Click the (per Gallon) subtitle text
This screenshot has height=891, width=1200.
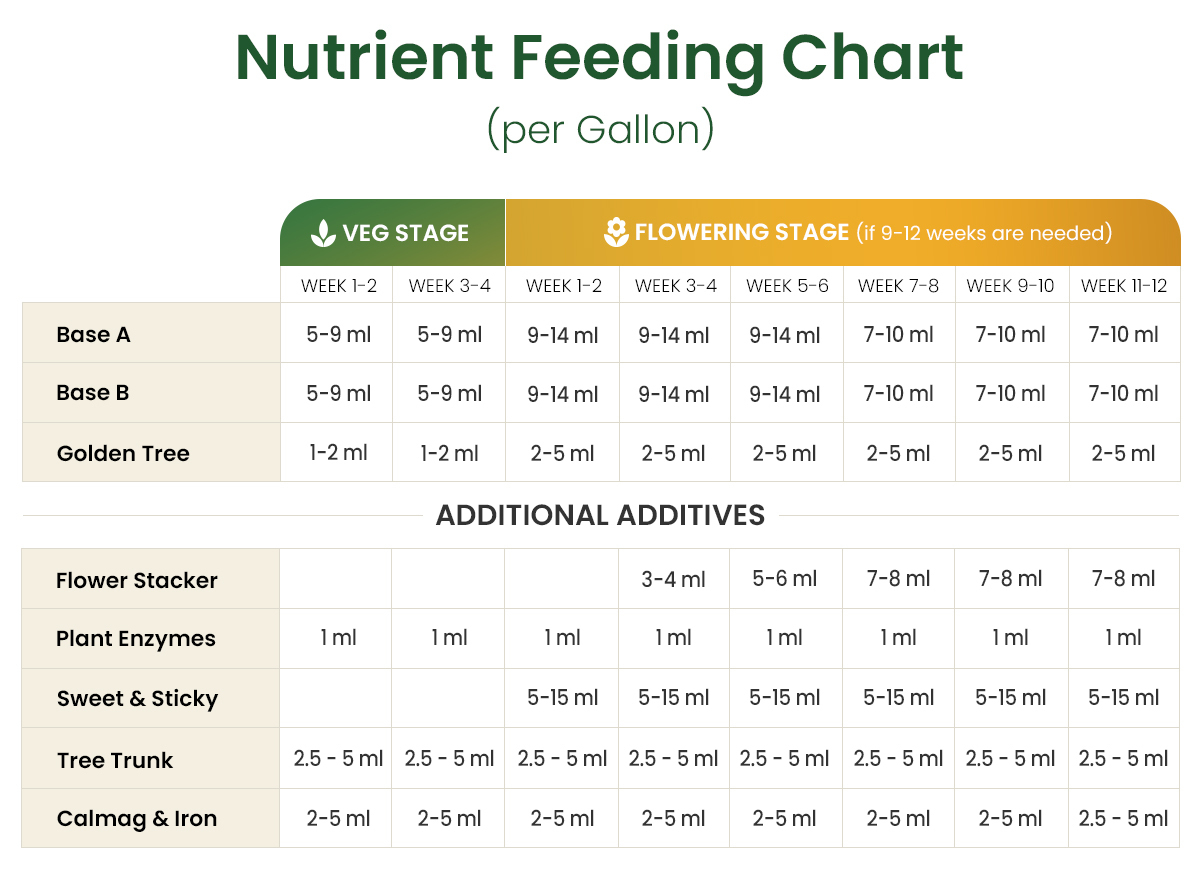click(x=600, y=130)
